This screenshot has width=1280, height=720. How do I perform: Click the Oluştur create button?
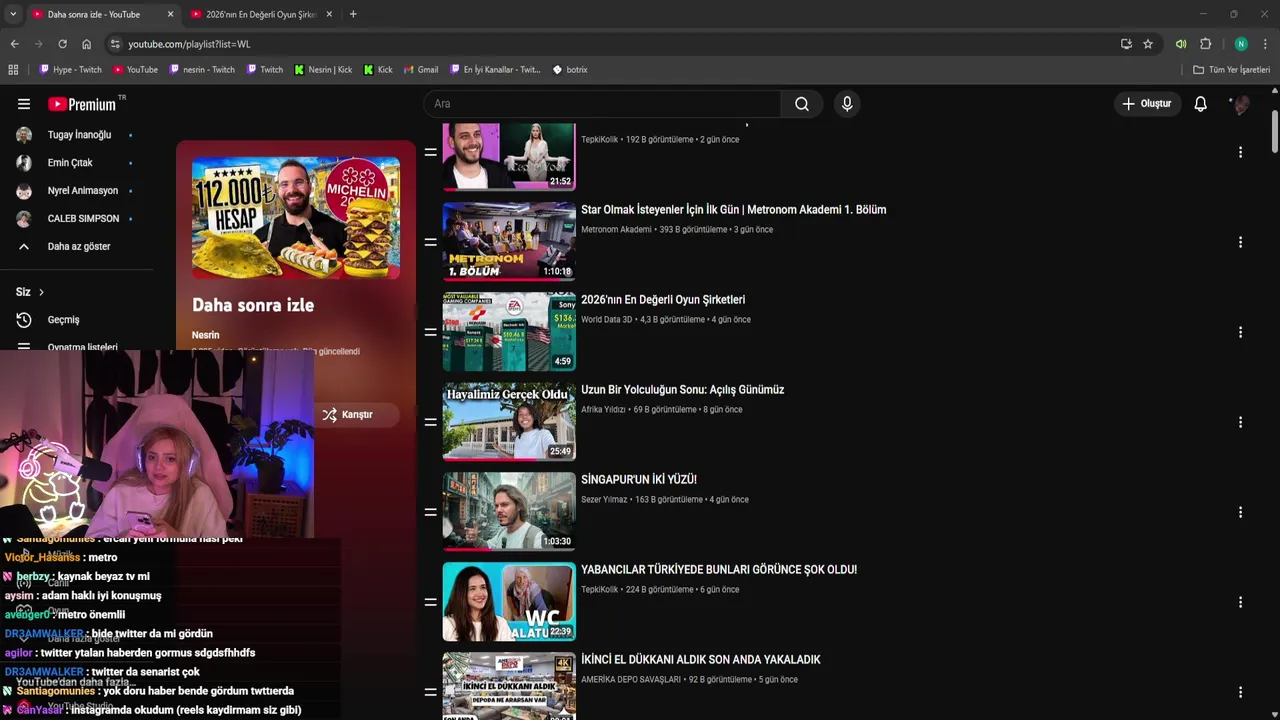[x=1146, y=104]
